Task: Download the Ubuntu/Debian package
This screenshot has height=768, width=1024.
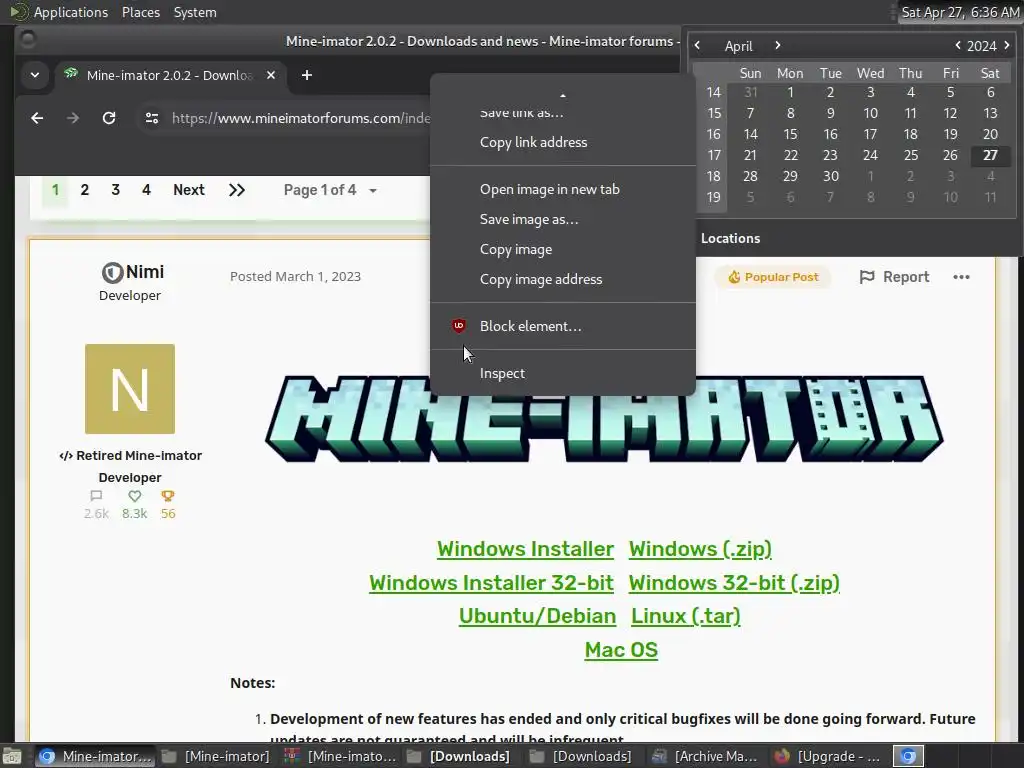Action: (x=537, y=616)
